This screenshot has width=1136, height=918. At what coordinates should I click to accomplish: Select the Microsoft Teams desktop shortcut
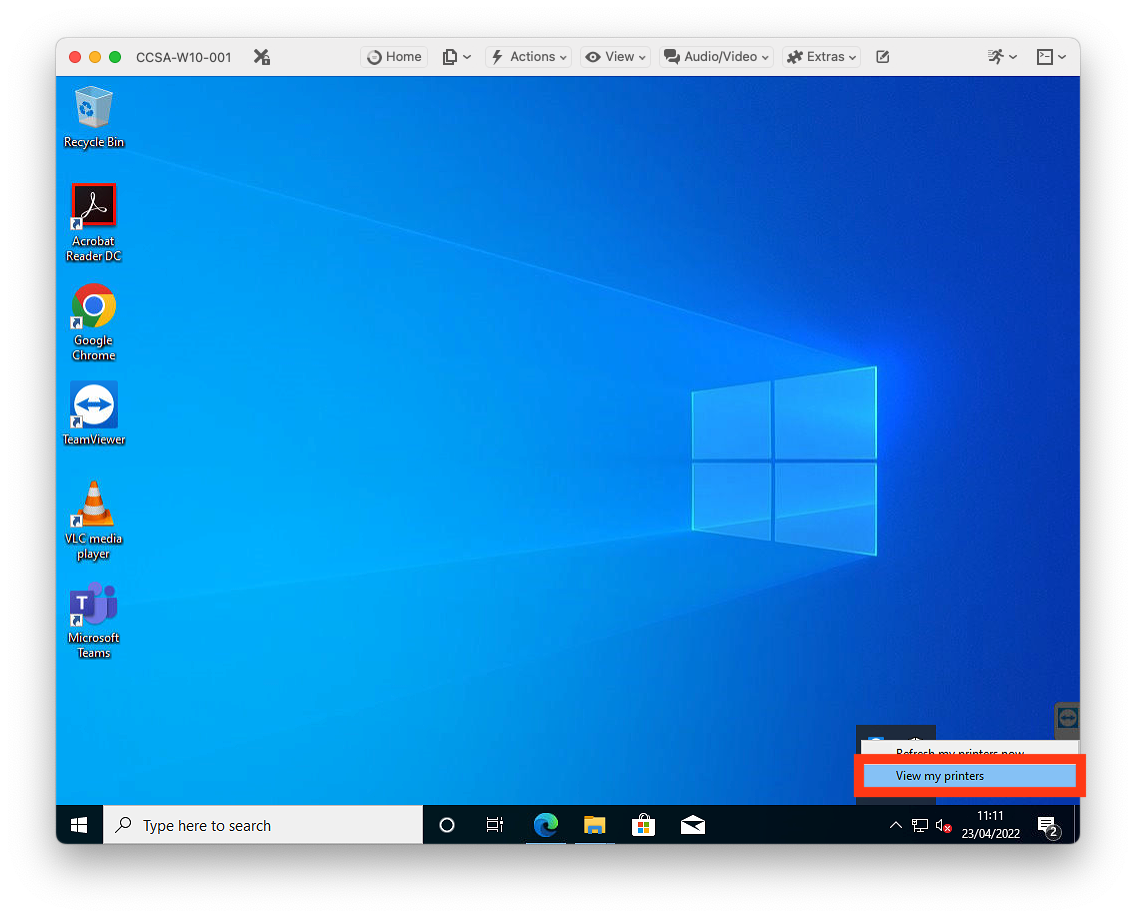[93, 620]
